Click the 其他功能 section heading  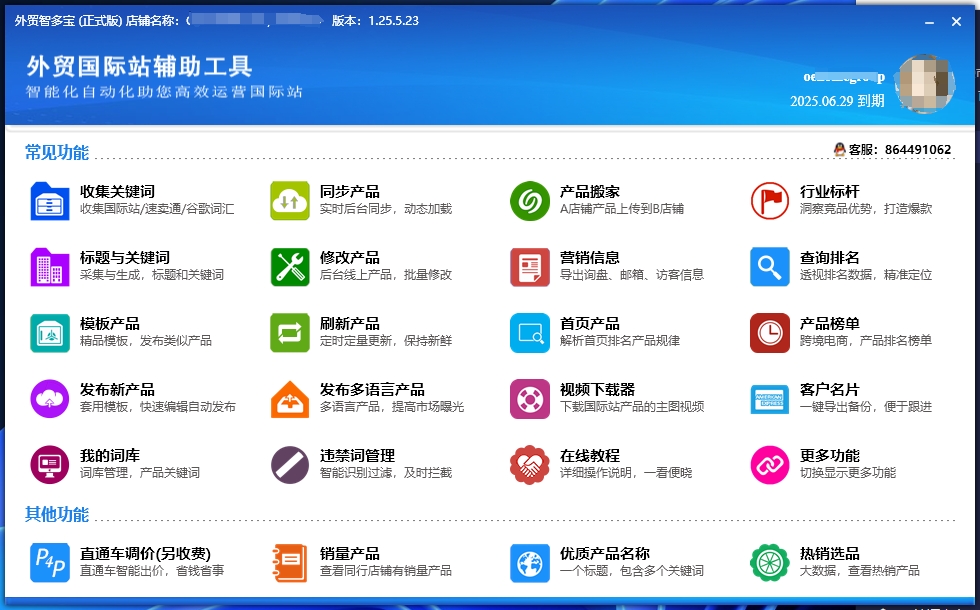point(57,514)
